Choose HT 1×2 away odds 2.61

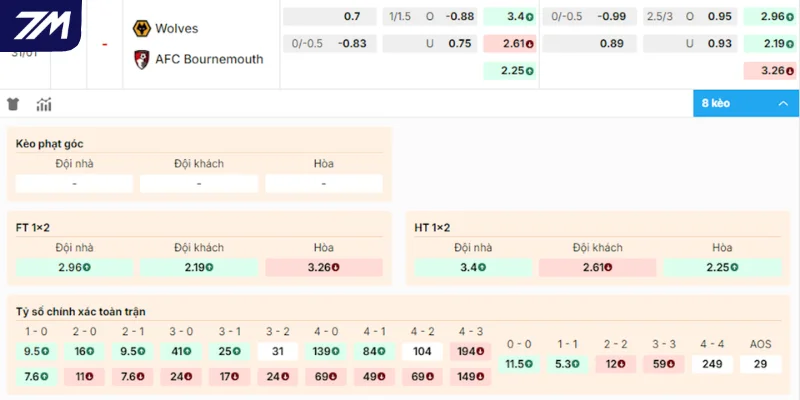[597, 267]
